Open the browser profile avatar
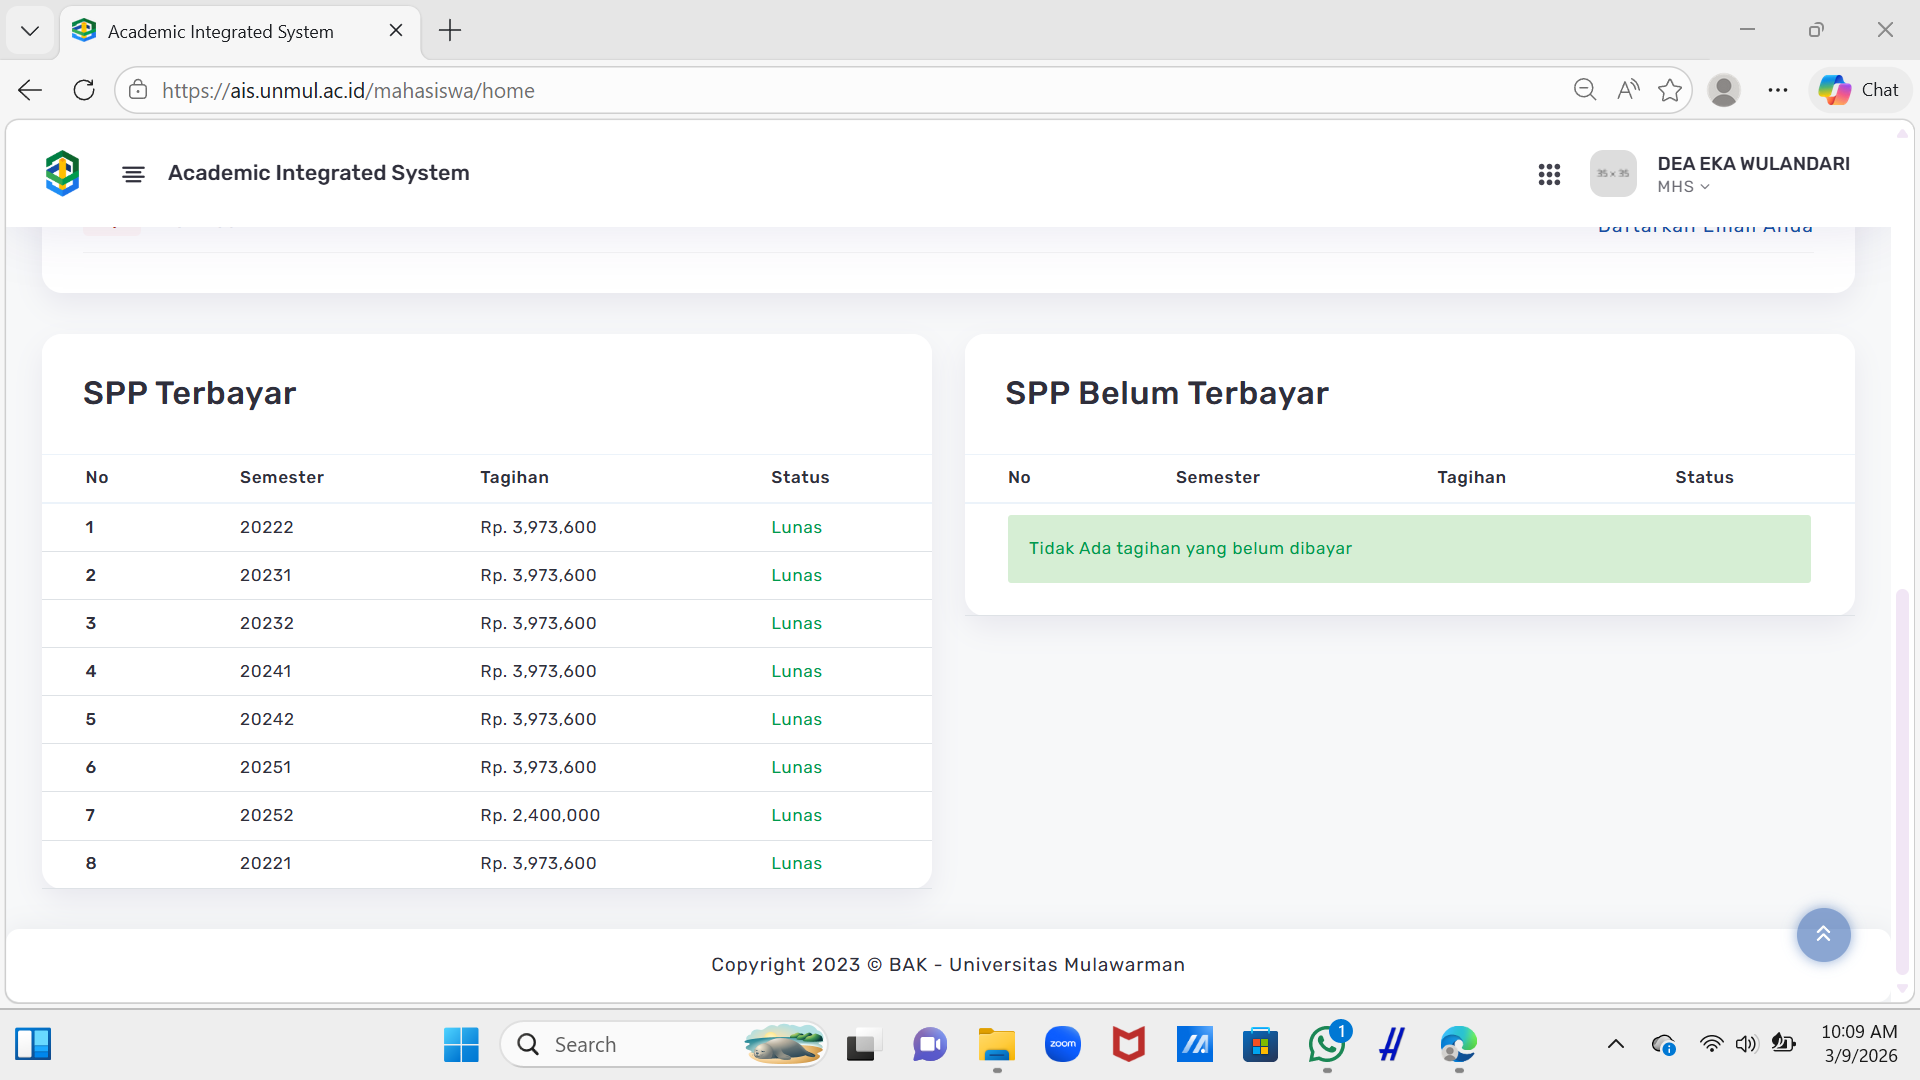 click(1723, 90)
